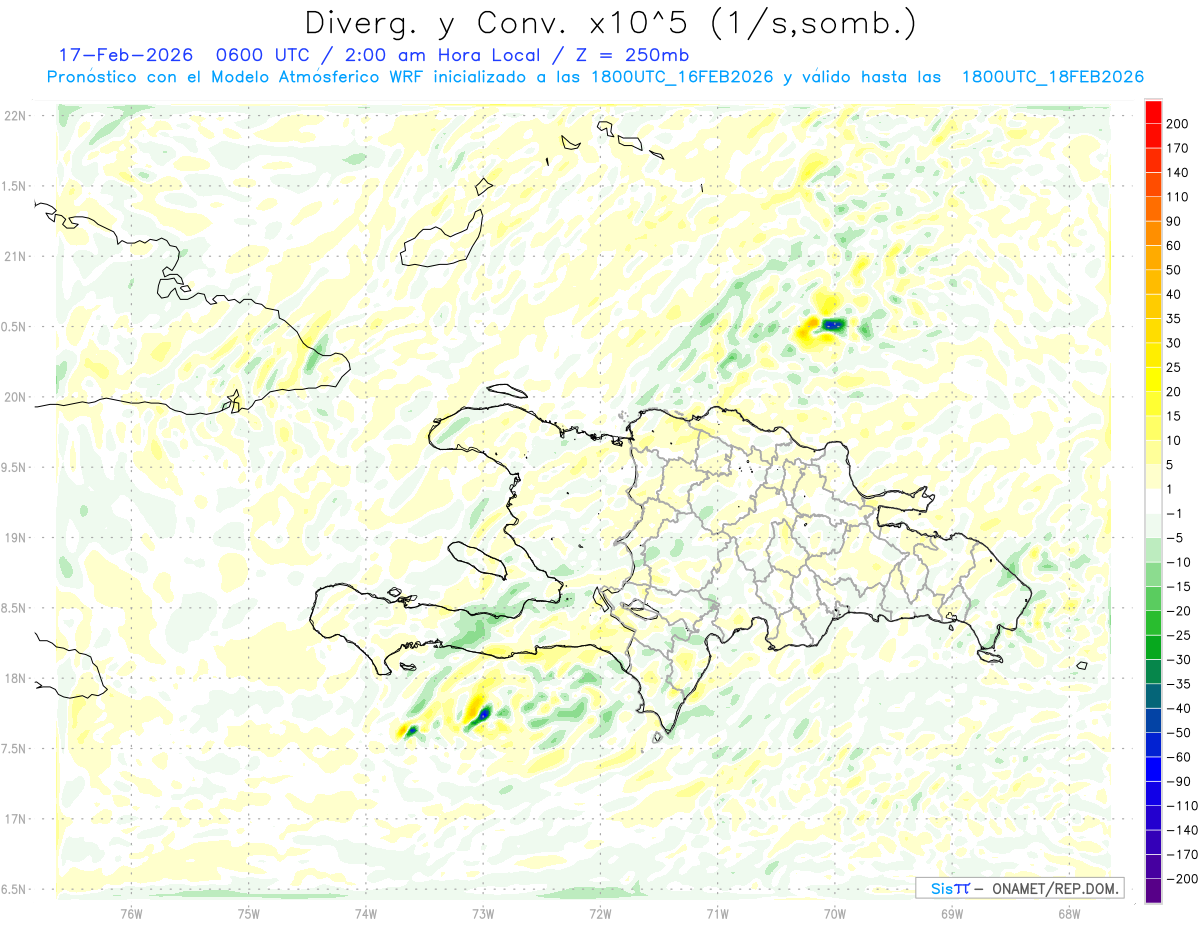Click the "1.5N" latitude label
1200x927 pixels.
pos(15,186)
